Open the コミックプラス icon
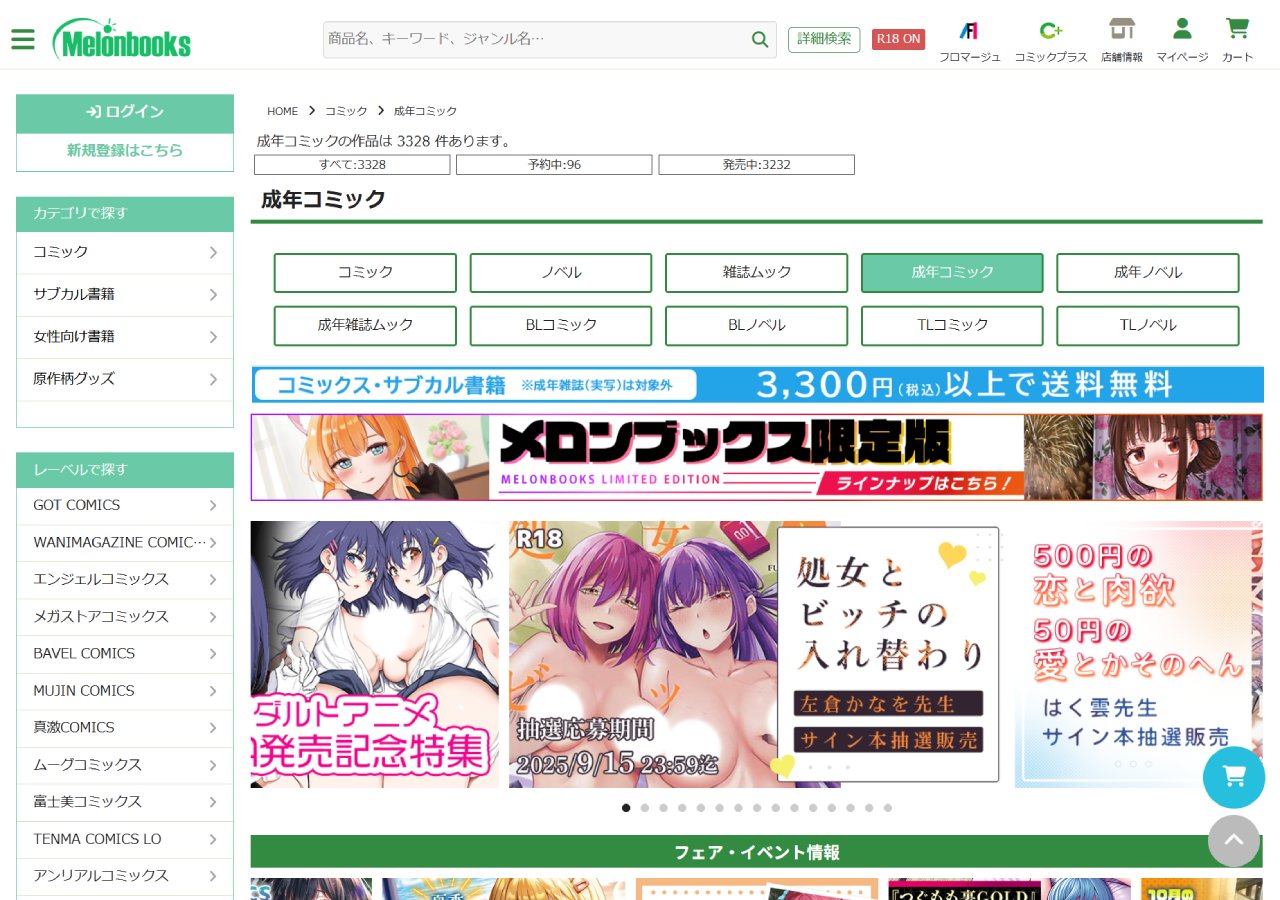 pos(1050,30)
